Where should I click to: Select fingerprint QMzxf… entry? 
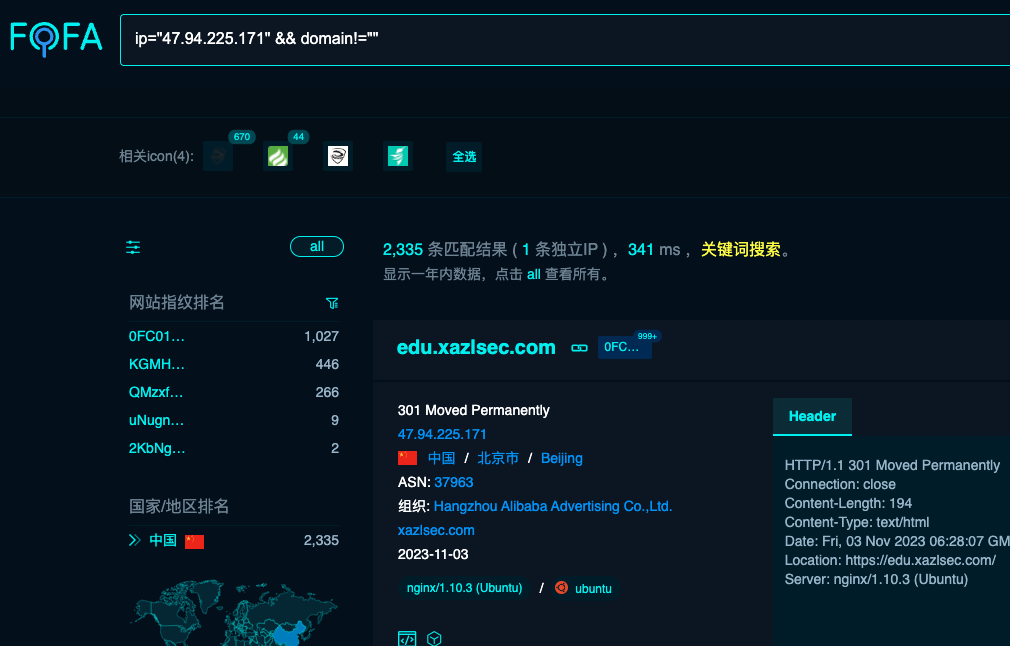[x=156, y=392]
